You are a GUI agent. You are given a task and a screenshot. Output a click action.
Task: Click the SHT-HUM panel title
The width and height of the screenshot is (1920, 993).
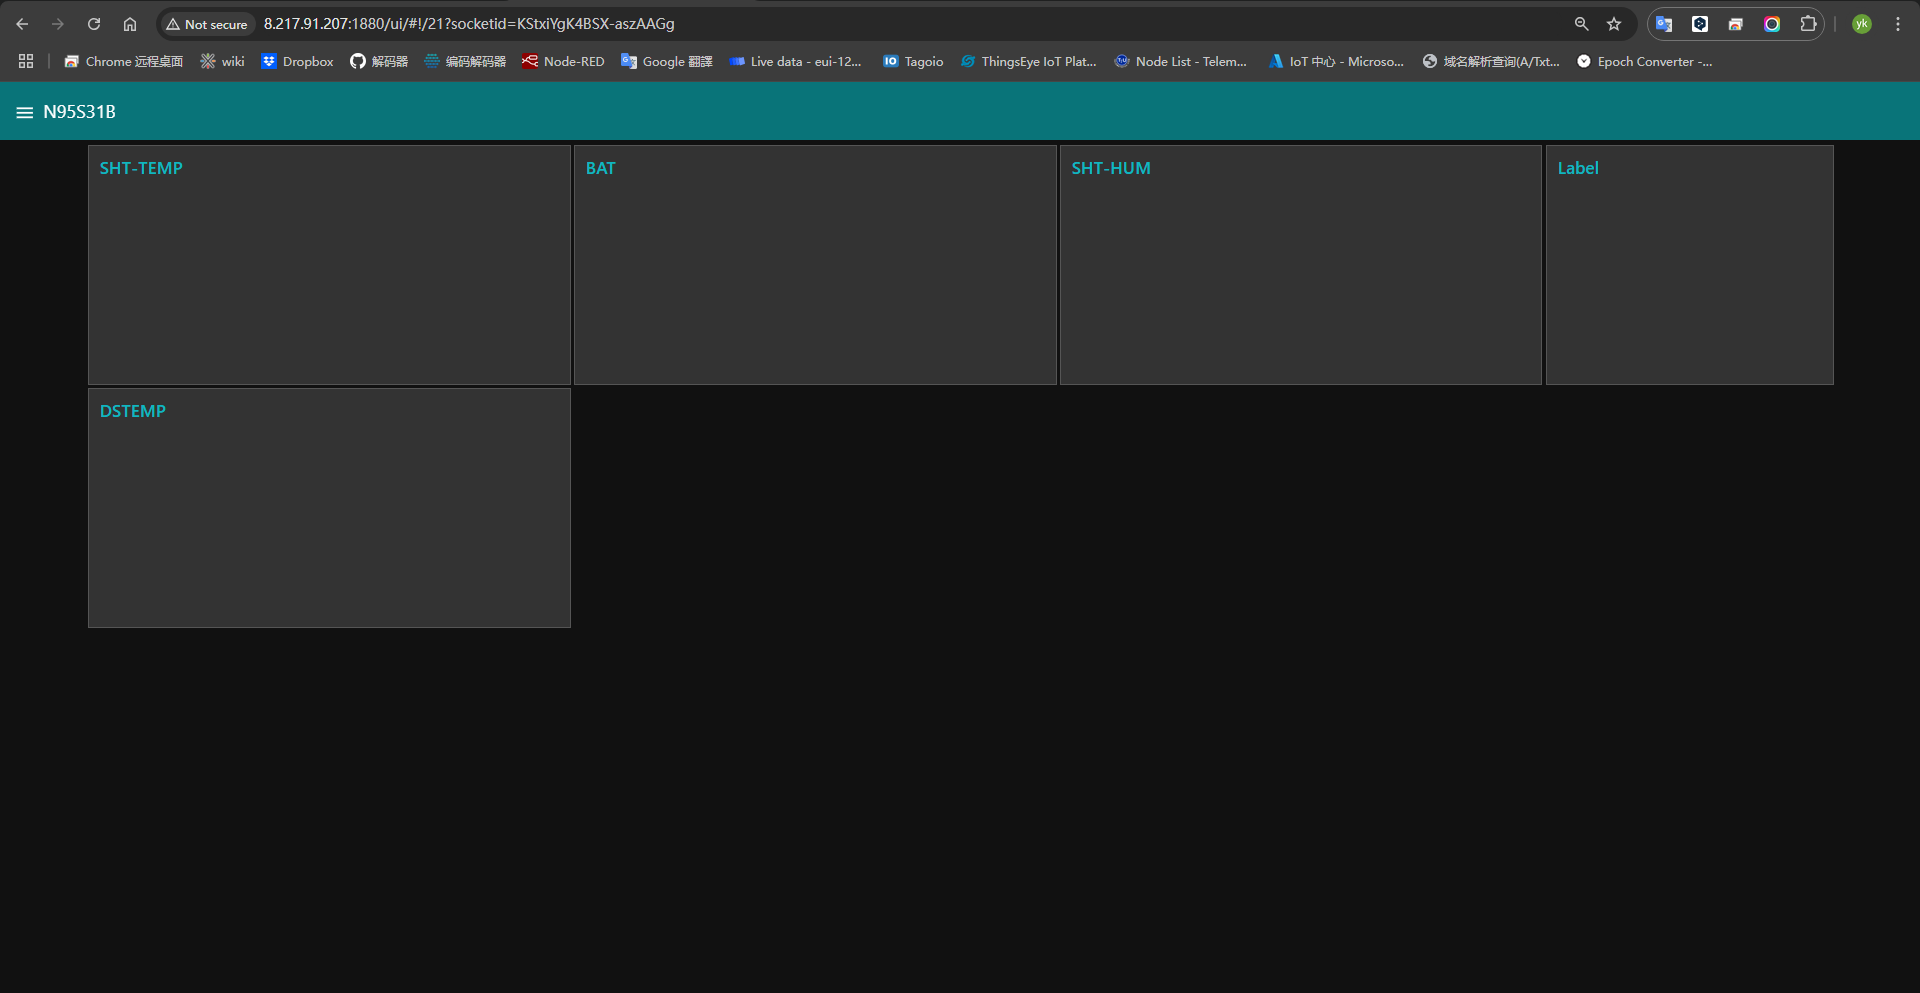[1111, 168]
